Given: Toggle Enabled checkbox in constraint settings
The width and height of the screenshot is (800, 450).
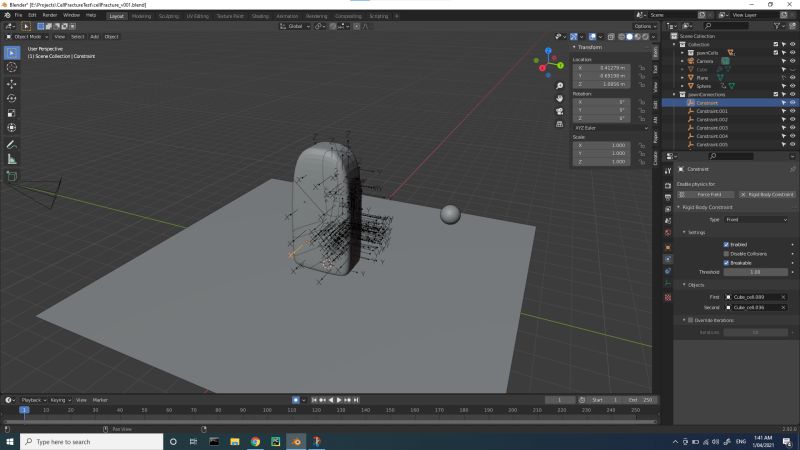Looking at the screenshot, I should 726,244.
